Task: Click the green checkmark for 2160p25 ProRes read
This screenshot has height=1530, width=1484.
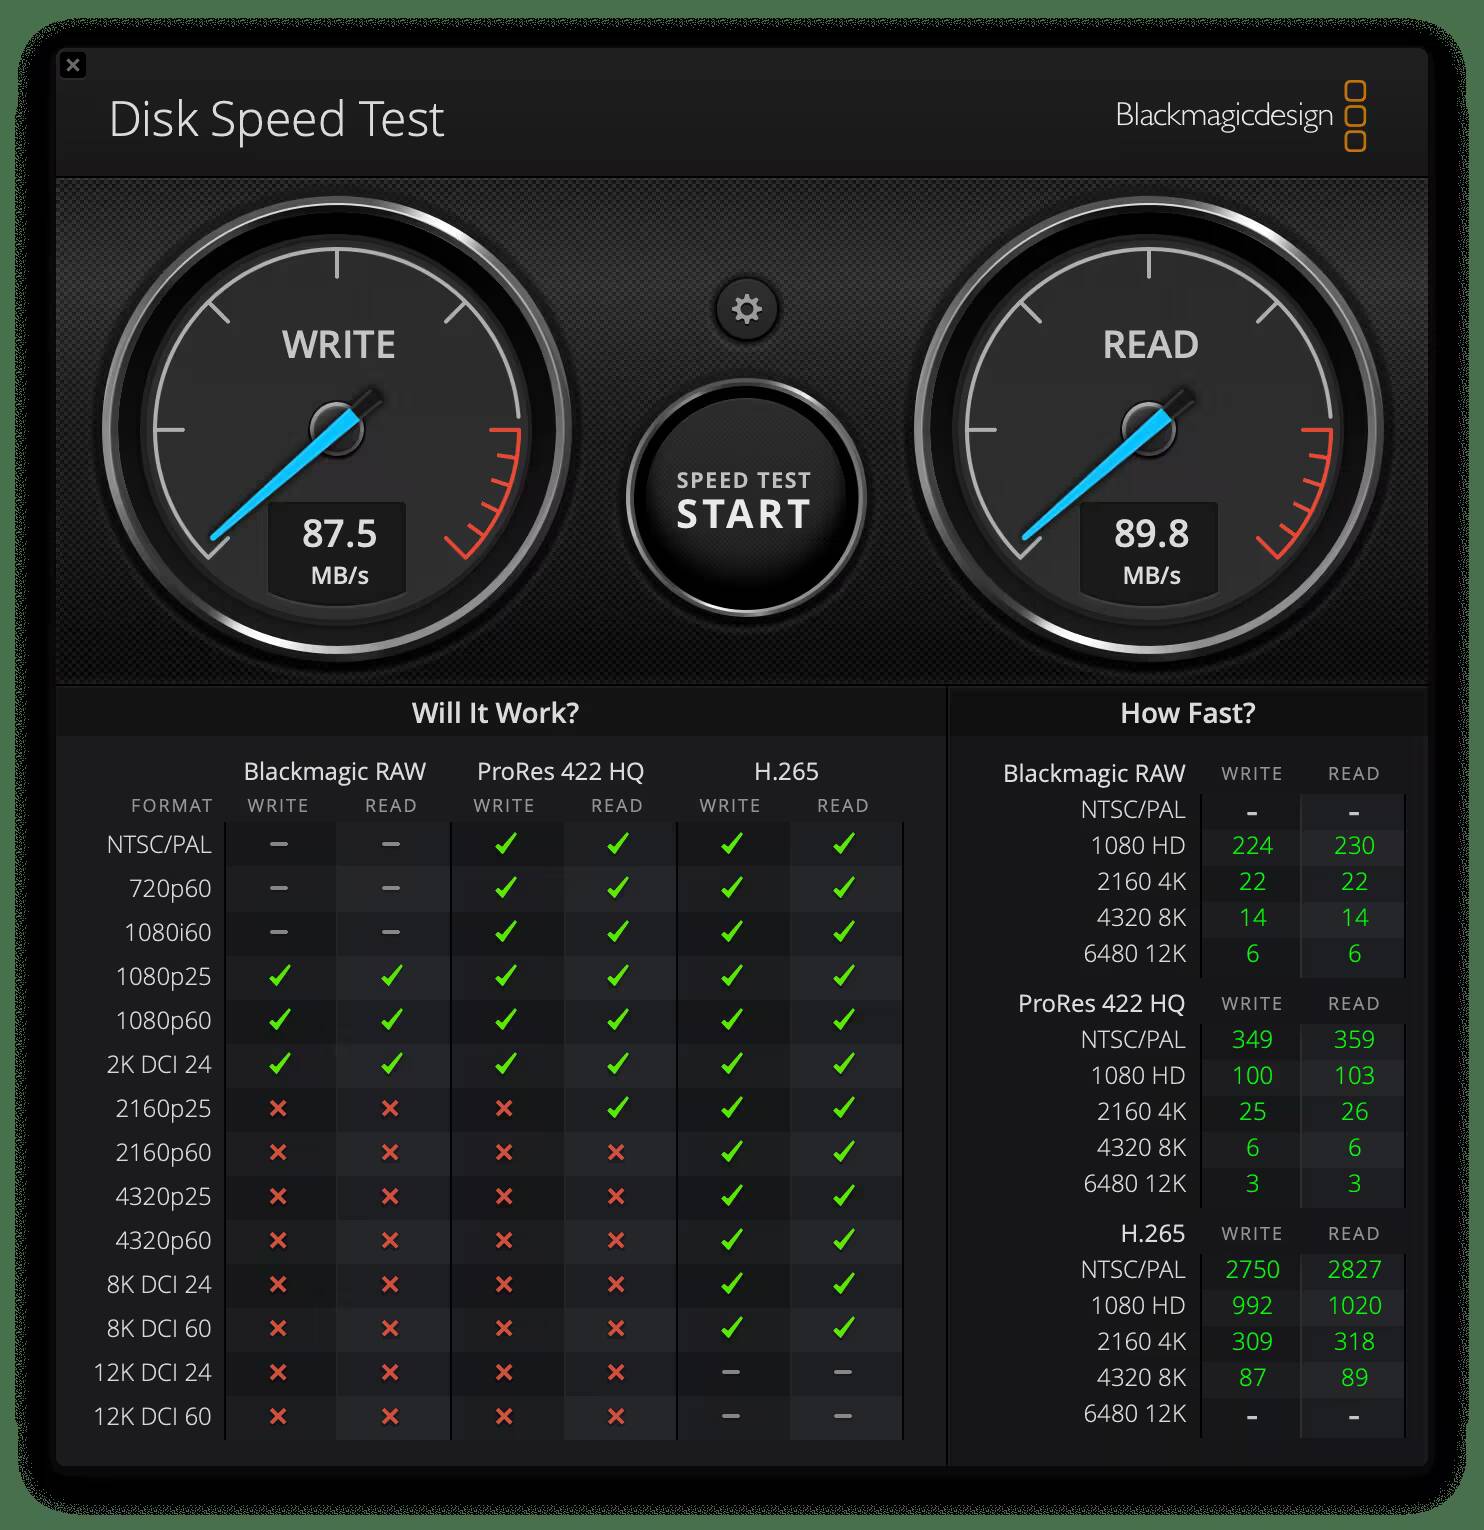Action: pos(617,1108)
